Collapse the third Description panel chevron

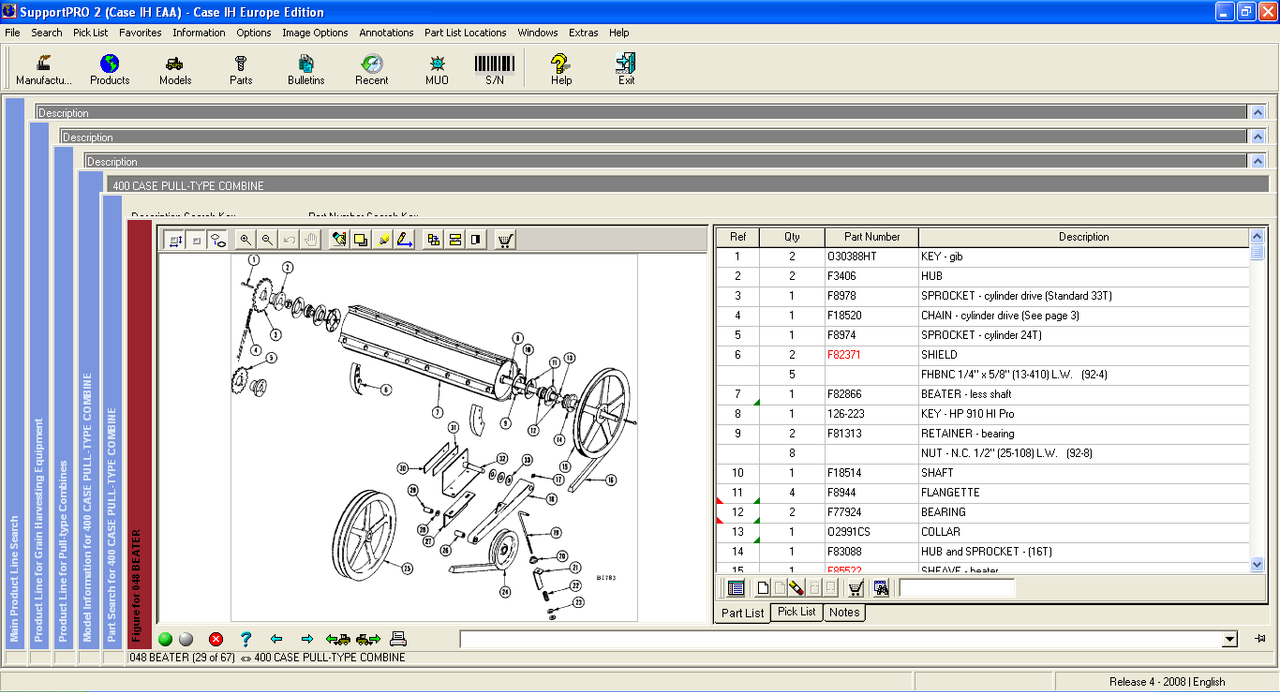(x=1258, y=161)
